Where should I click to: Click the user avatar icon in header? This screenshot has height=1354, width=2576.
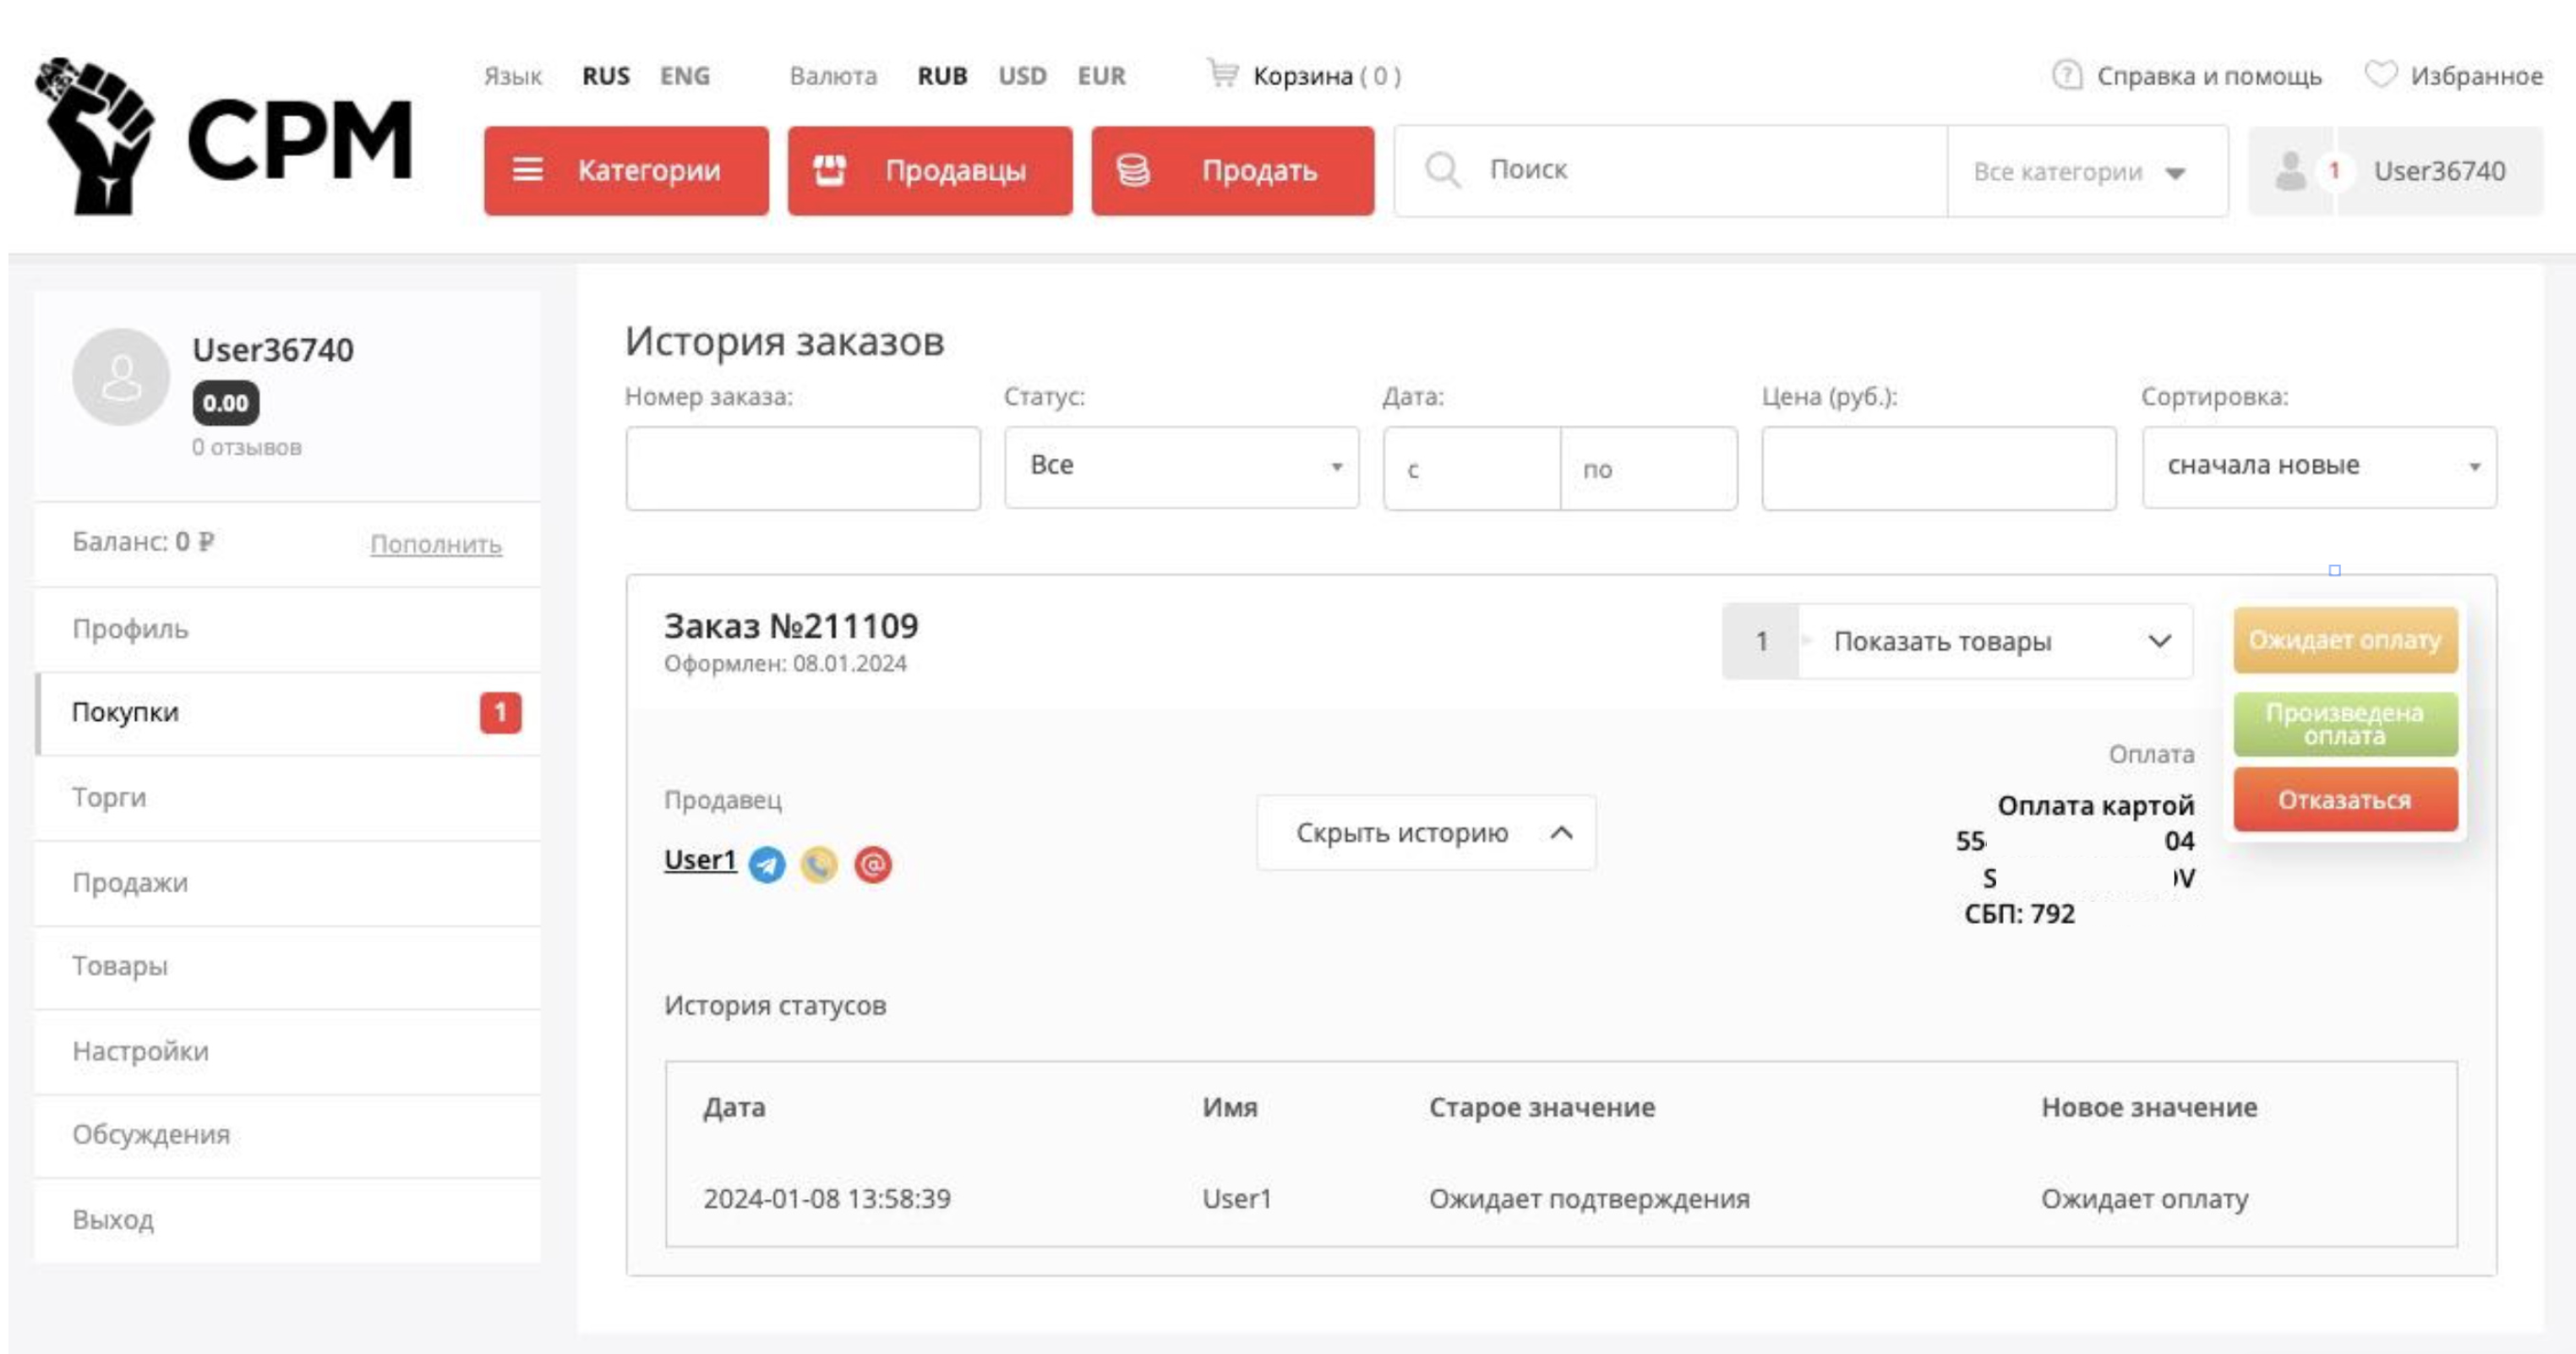(x=2290, y=171)
